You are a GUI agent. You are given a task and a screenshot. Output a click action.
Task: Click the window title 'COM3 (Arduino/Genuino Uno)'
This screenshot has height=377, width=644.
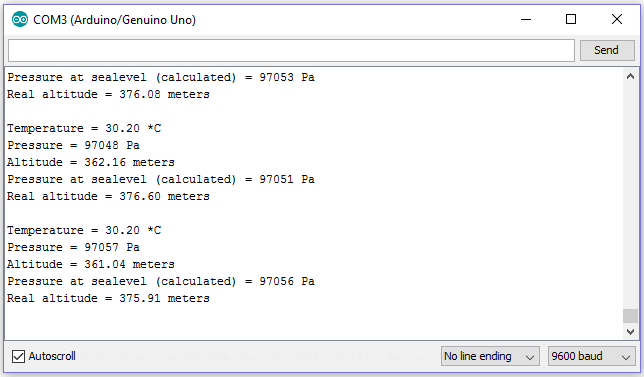[x=114, y=20]
